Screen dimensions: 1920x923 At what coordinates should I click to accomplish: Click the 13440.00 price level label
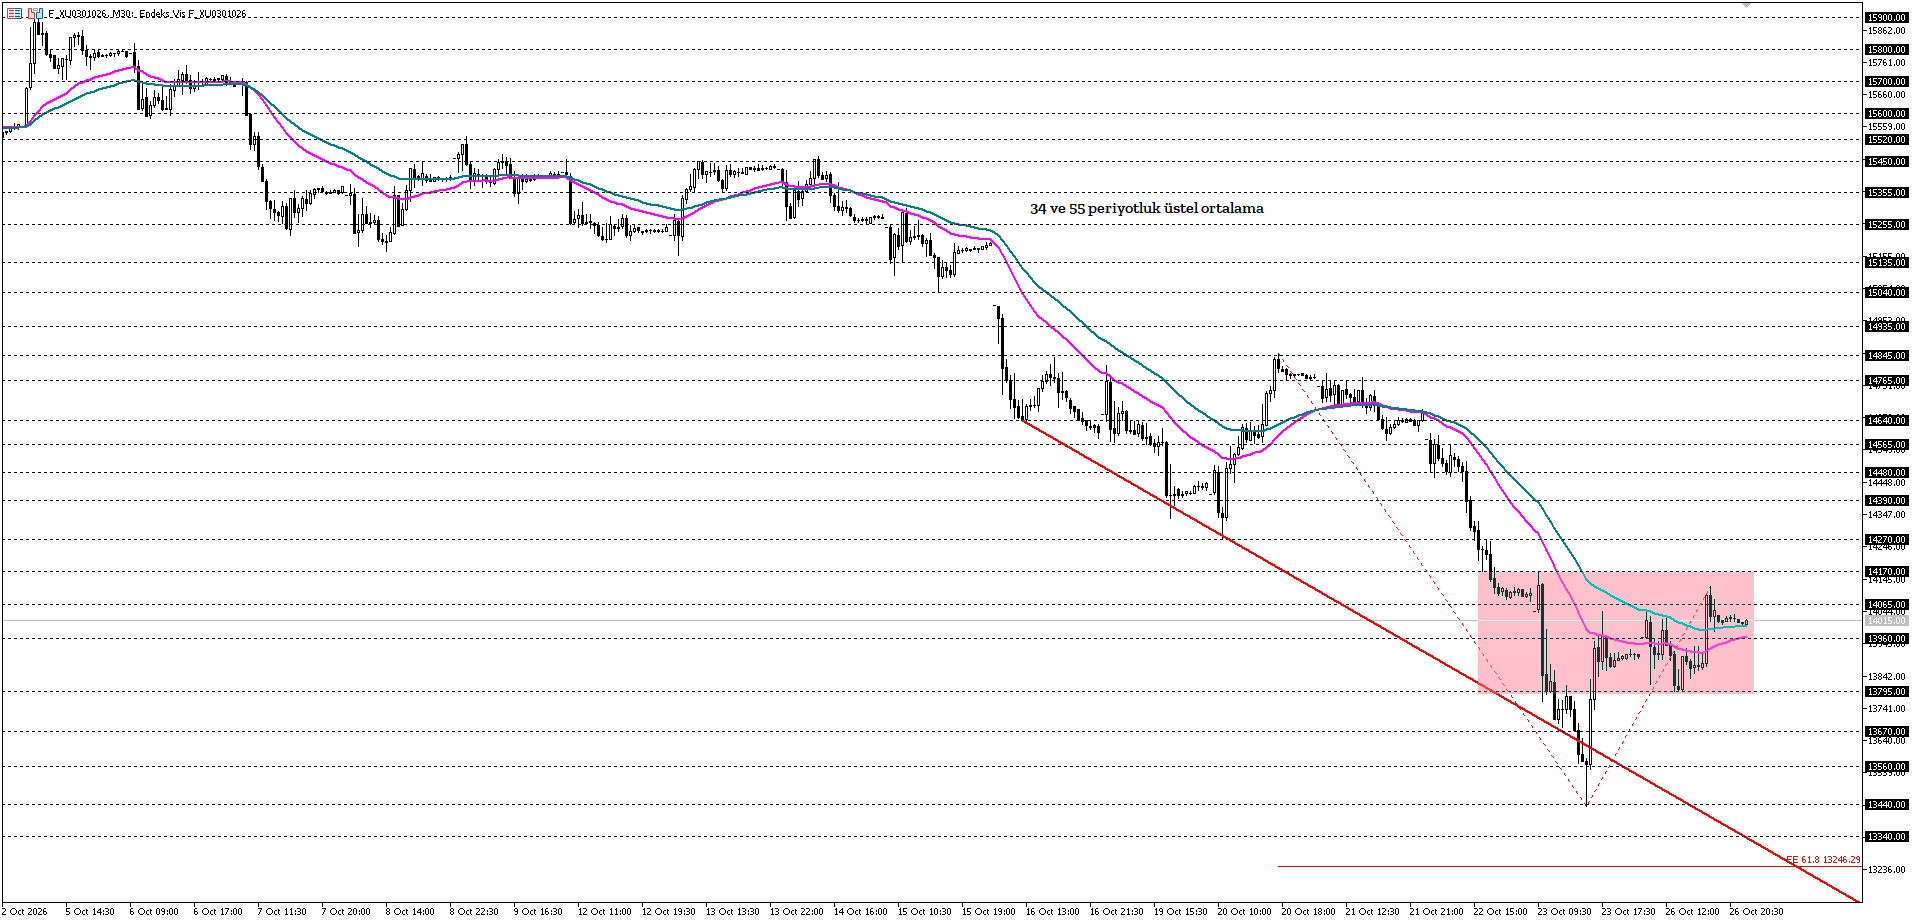pyautogui.click(x=1887, y=805)
